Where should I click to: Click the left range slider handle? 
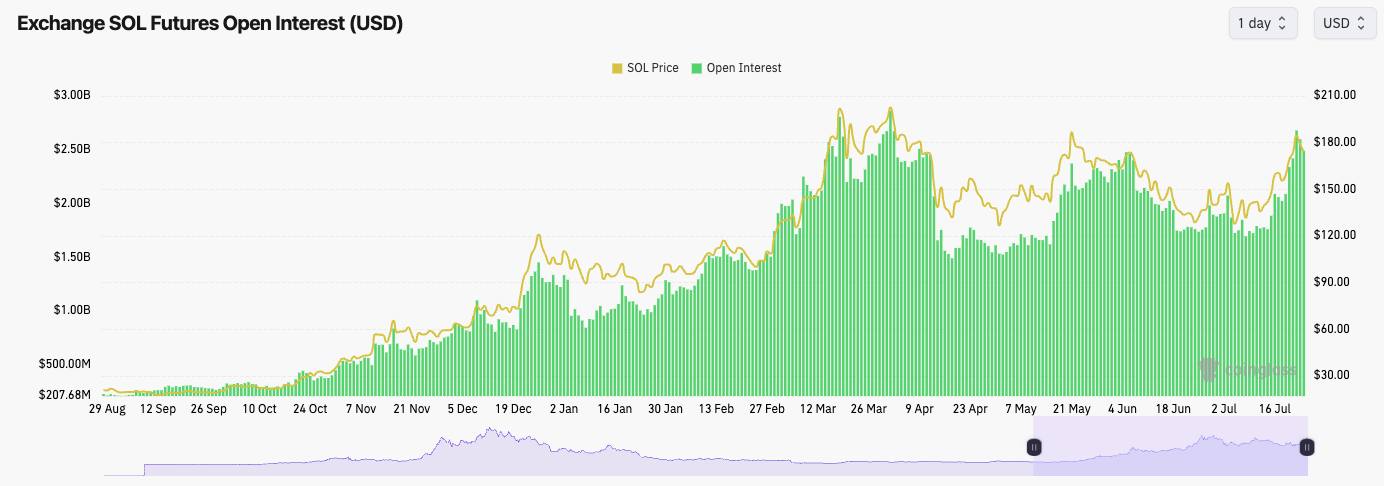pyautogui.click(x=1035, y=448)
